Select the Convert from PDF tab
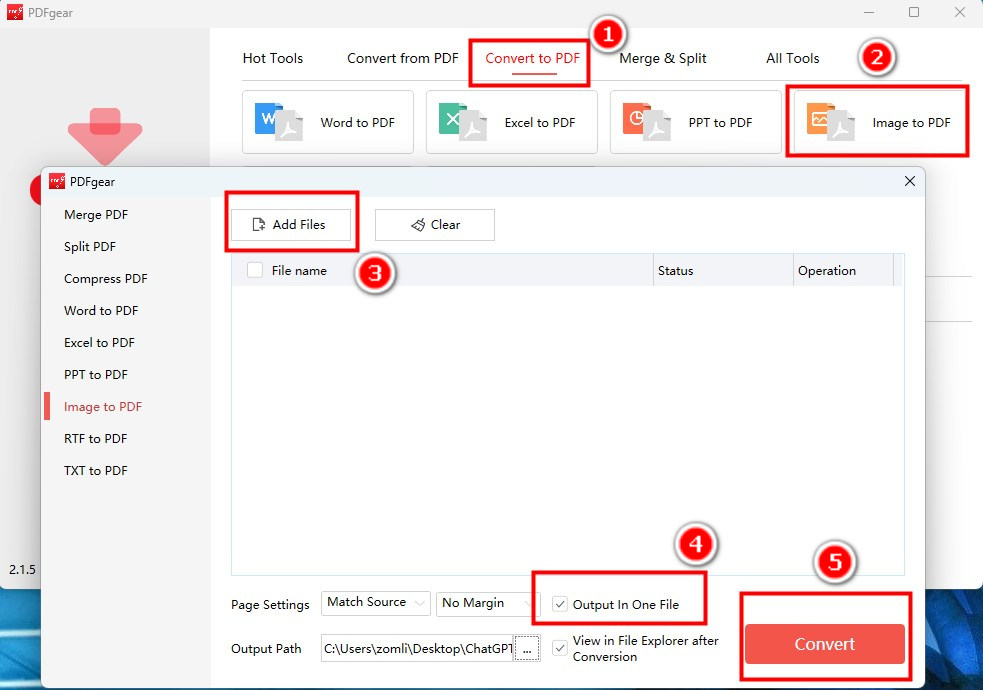This screenshot has height=690, width=983. pos(402,58)
